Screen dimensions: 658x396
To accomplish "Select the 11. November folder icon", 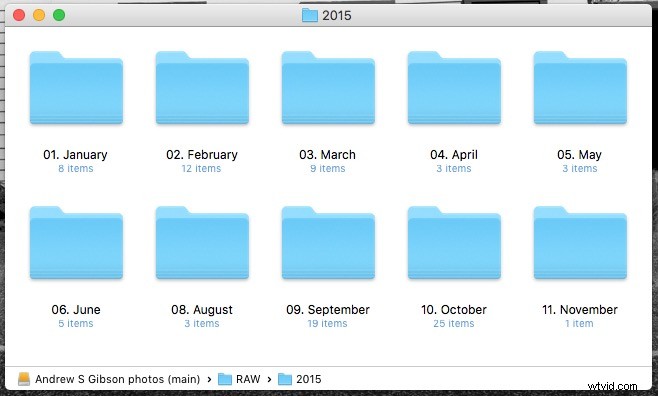I will pos(580,243).
